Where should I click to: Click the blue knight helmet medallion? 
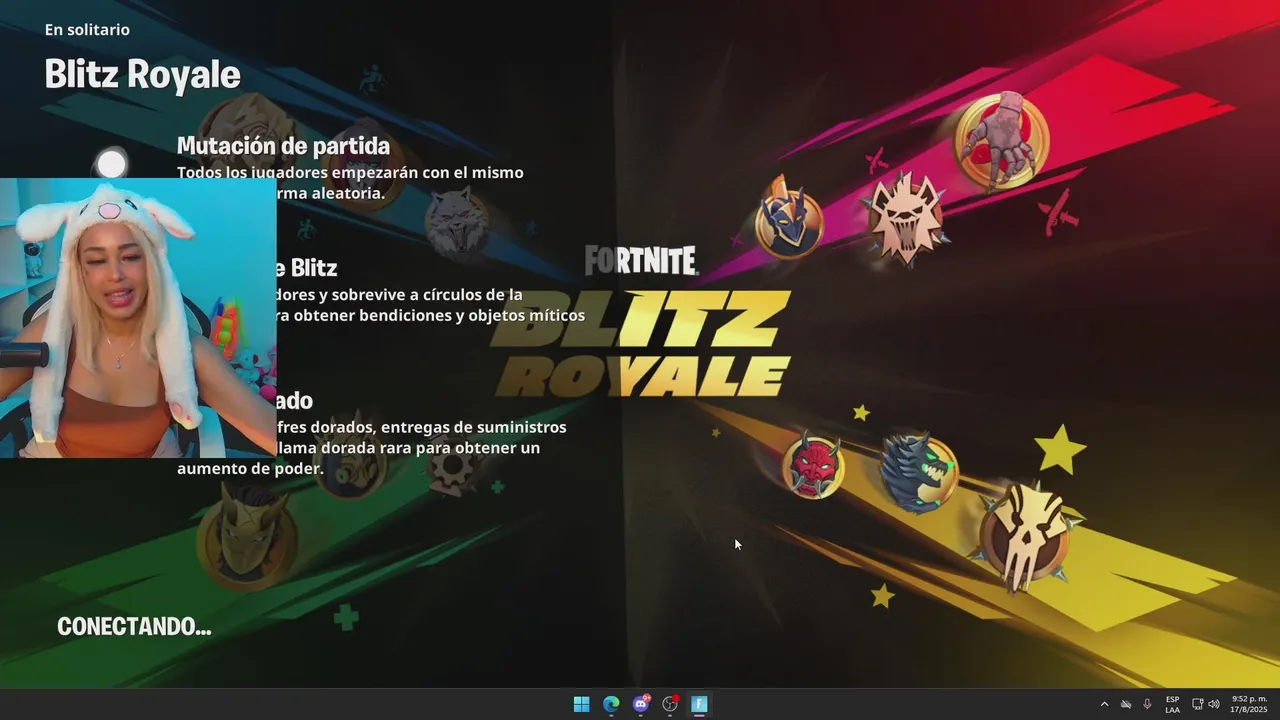(789, 220)
